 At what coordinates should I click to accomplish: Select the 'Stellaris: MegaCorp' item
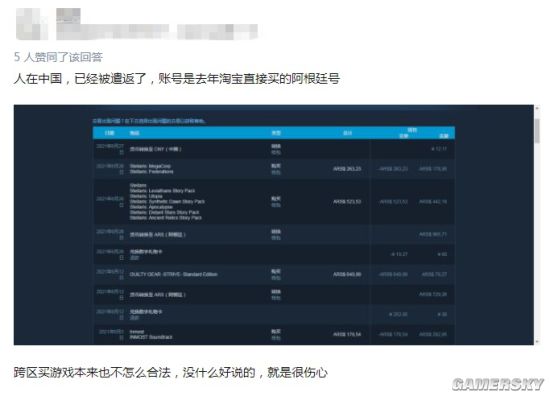(x=150, y=166)
